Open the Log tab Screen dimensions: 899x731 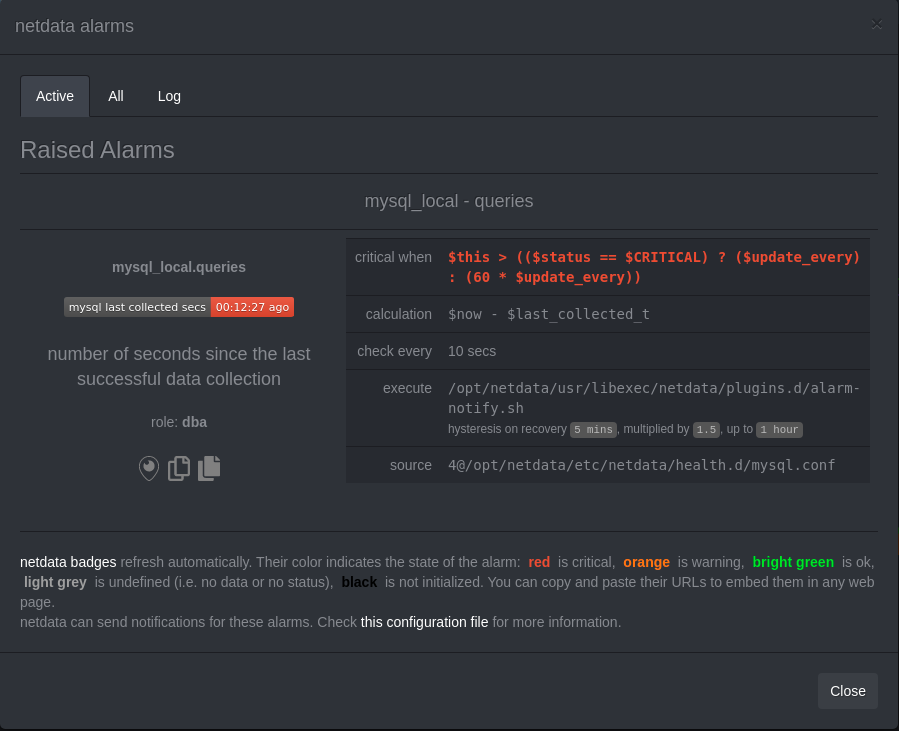(168, 96)
